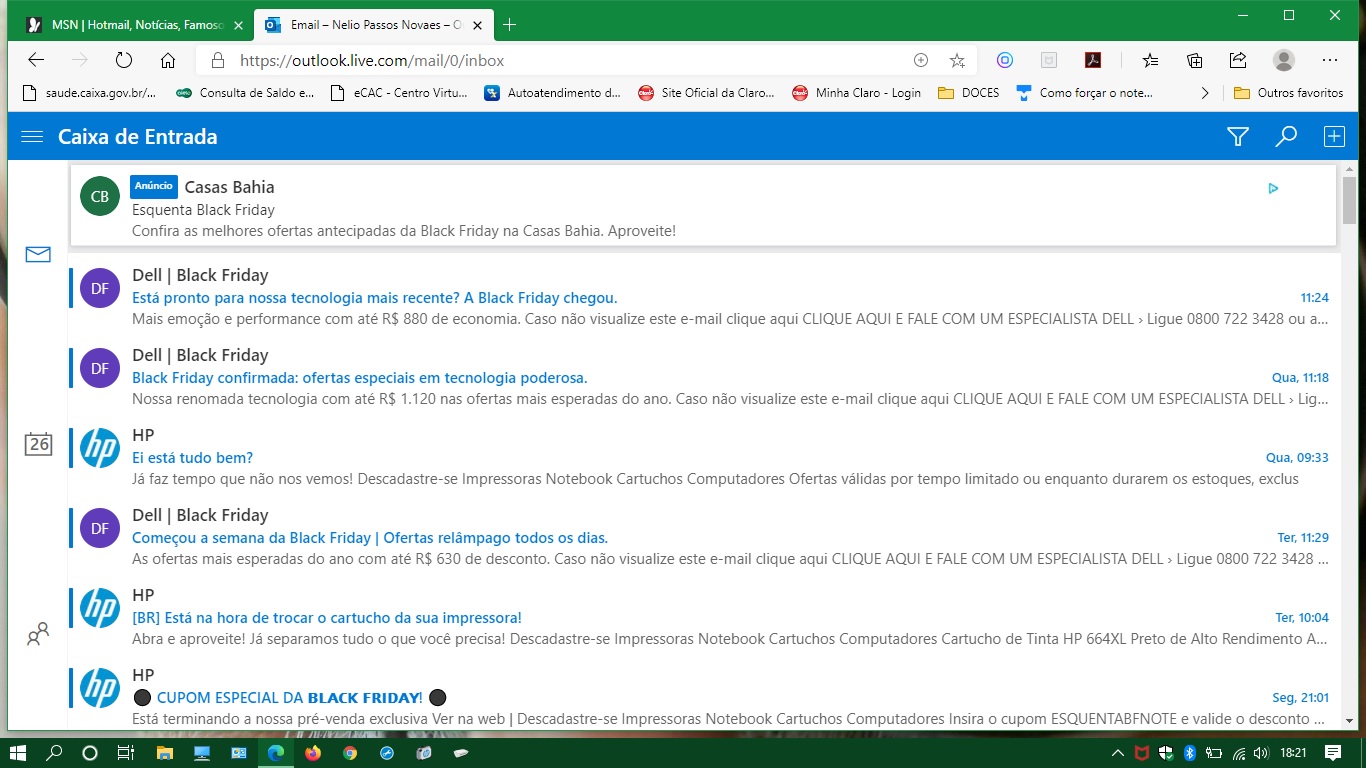Click the Caixa de Entrada title
Screen dimensions: 1366x768
coord(137,137)
